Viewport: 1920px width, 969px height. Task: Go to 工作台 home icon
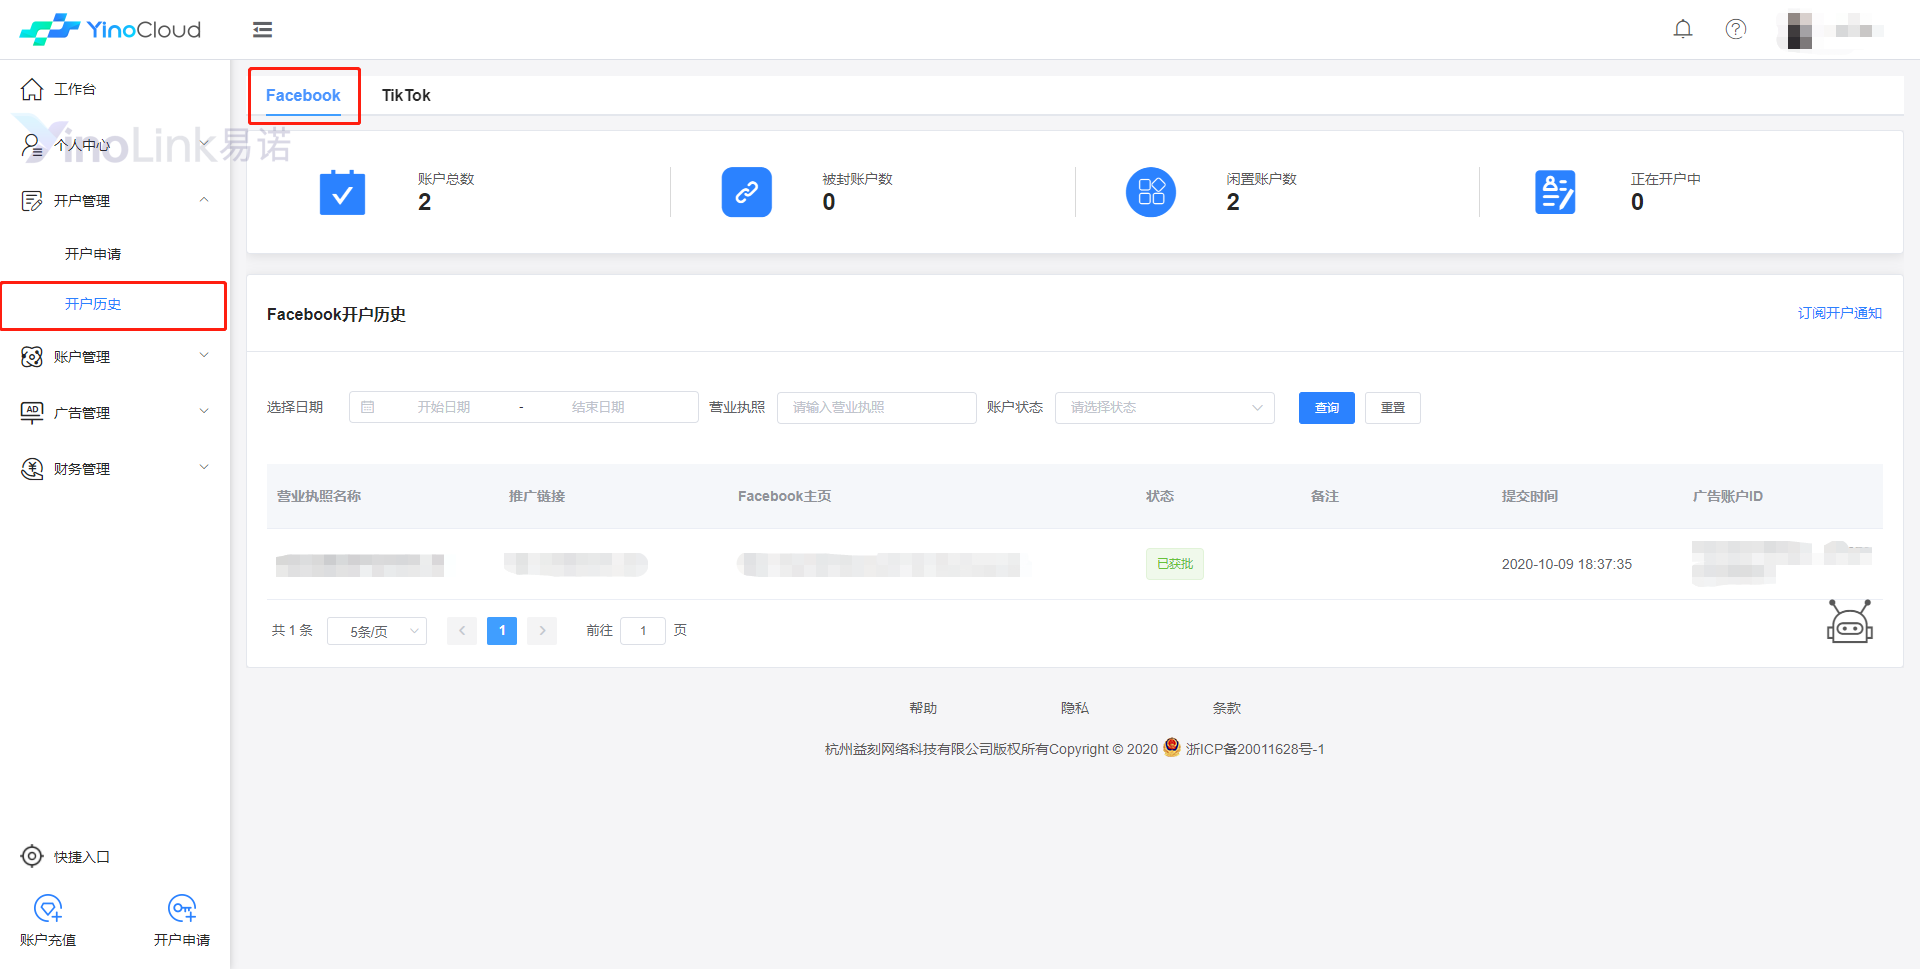pos(32,89)
